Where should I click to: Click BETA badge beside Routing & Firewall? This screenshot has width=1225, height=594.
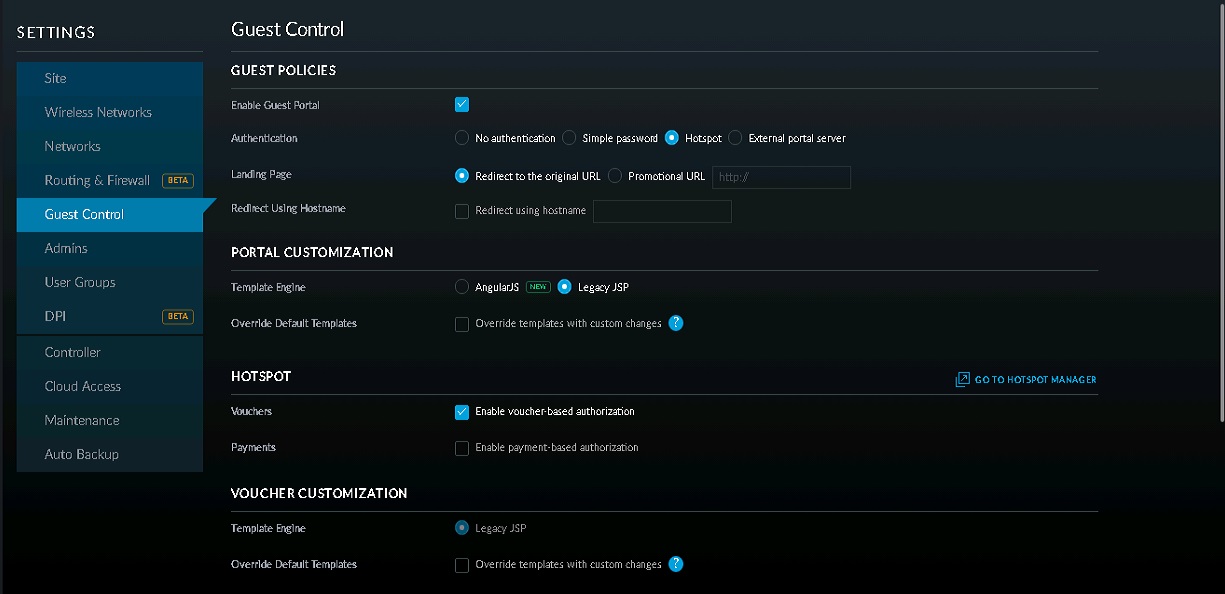(177, 180)
